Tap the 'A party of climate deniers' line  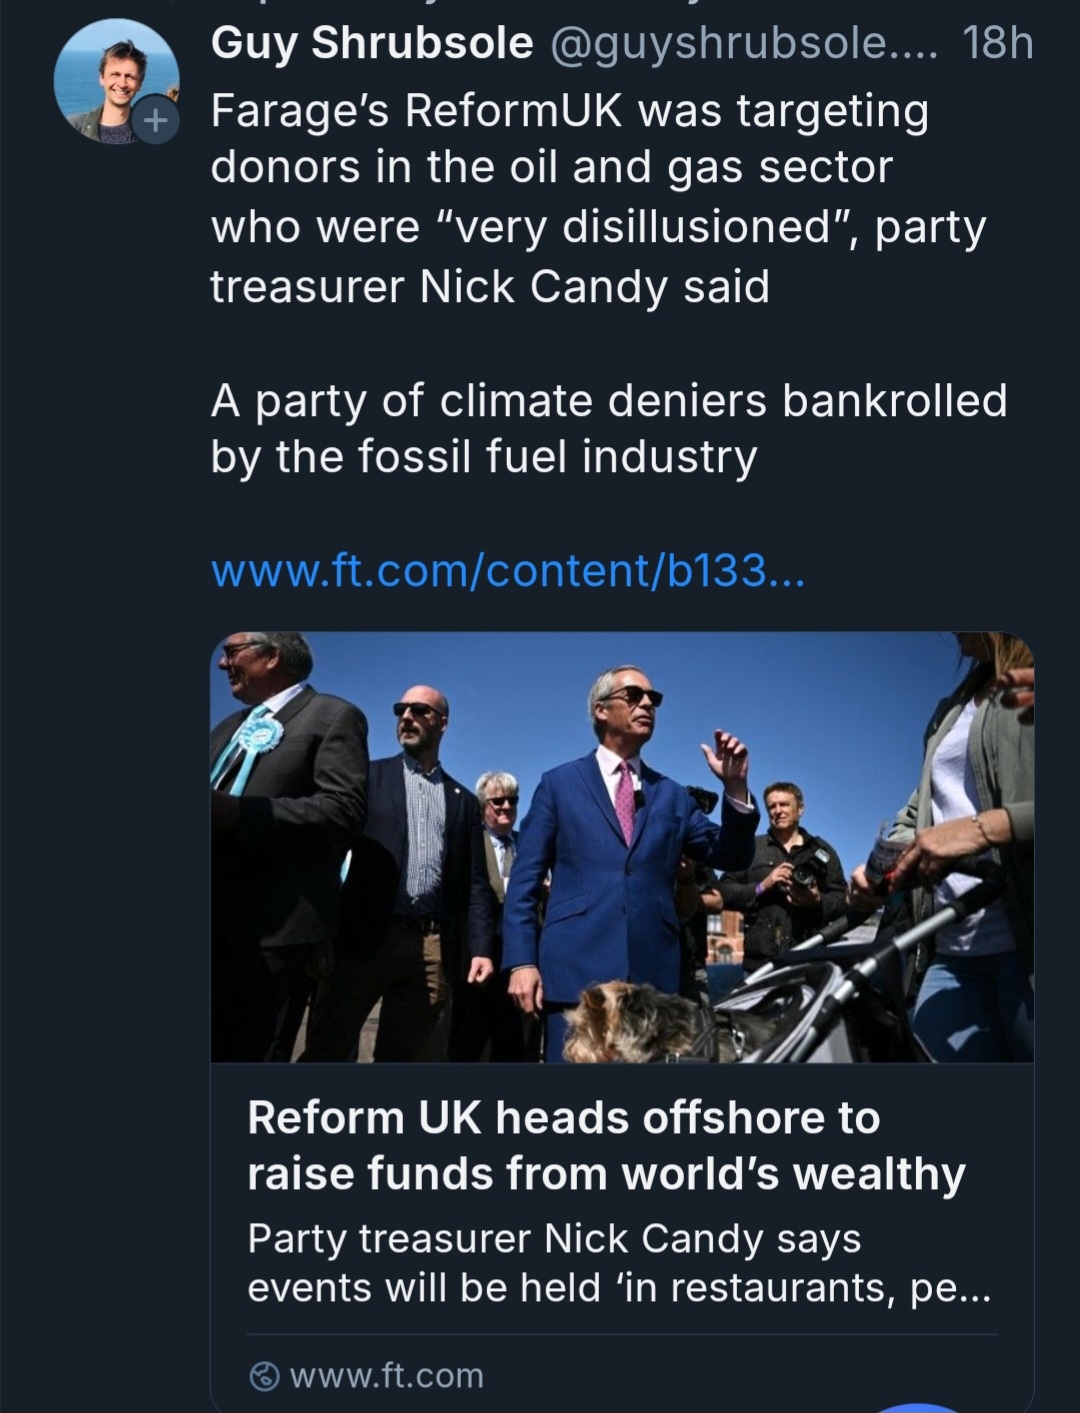608,400
